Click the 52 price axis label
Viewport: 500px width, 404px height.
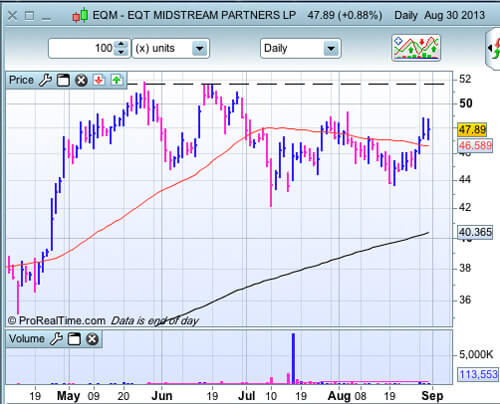[x=465, y=79]
